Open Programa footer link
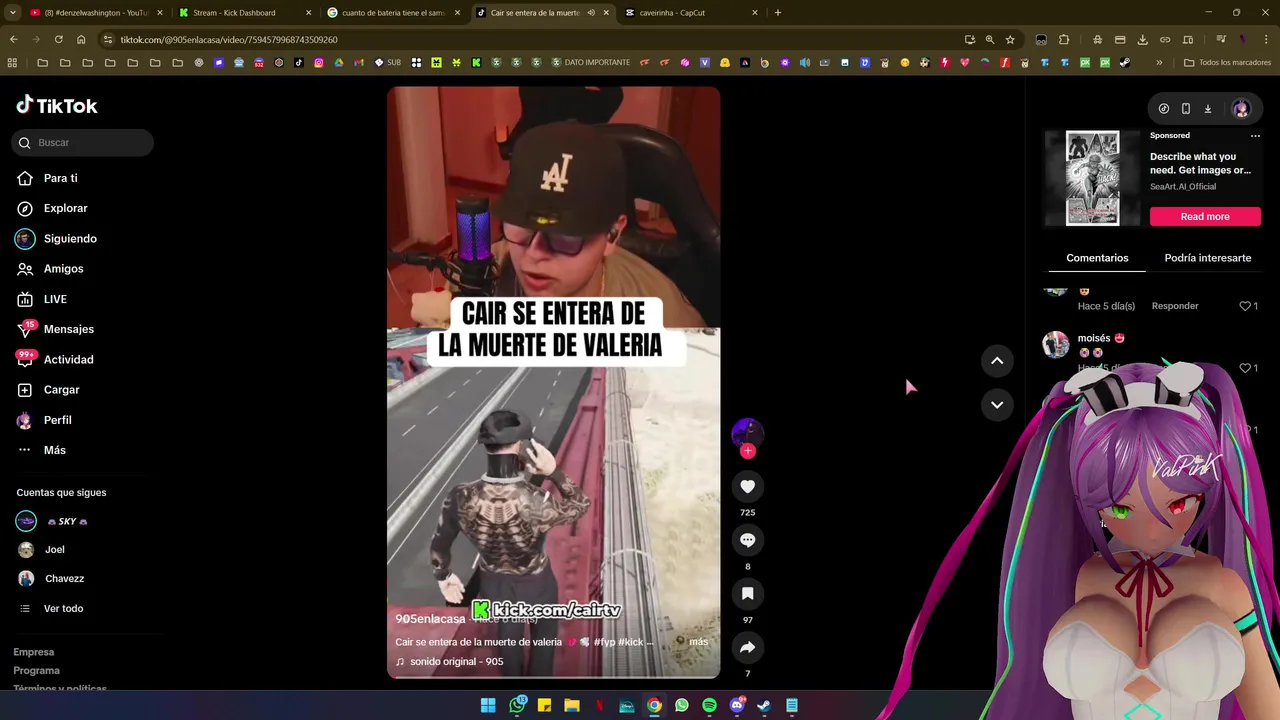Viewport: 1280px width, 720px height. coord(36,671)
